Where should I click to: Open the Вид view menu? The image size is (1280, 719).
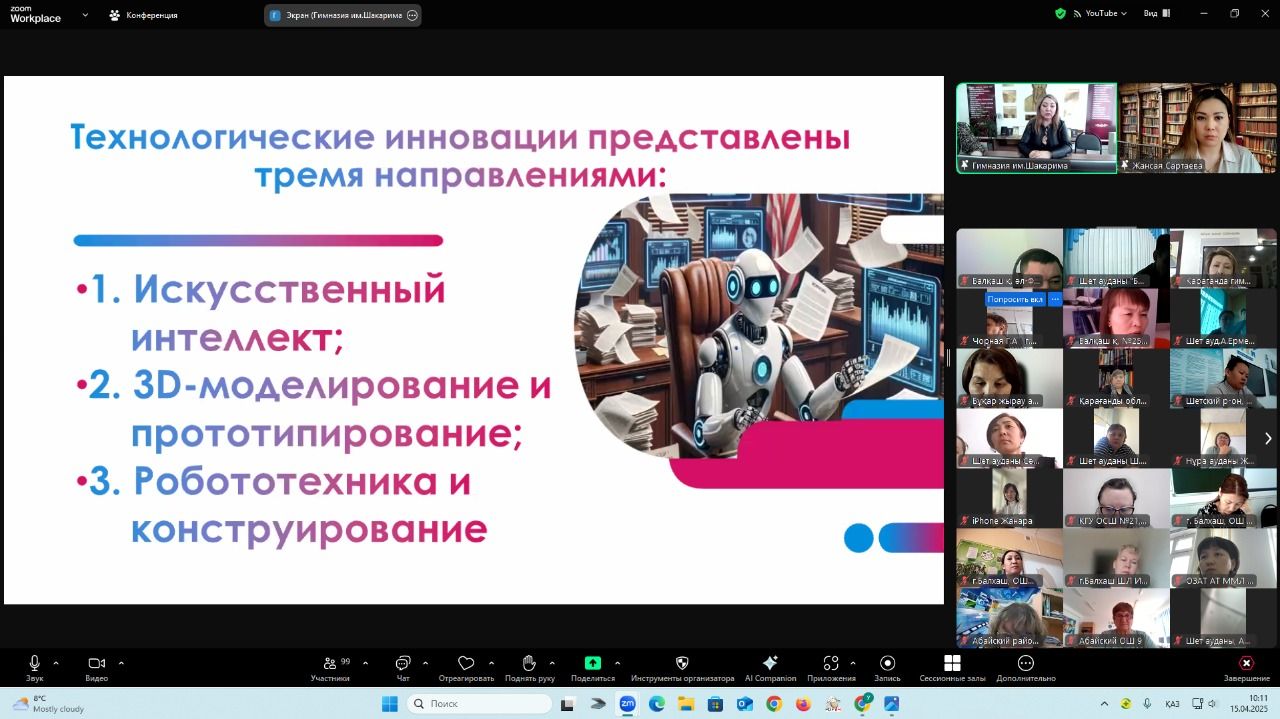tap(1155, 14)
